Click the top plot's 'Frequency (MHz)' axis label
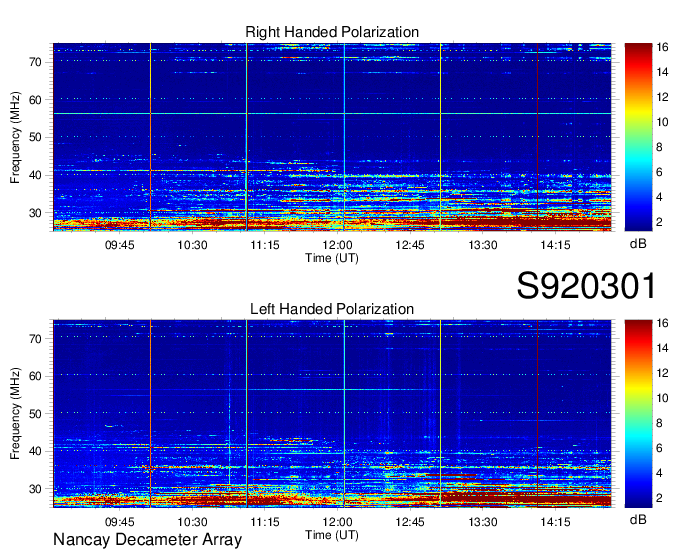680x552 pixels. point(15,137)
